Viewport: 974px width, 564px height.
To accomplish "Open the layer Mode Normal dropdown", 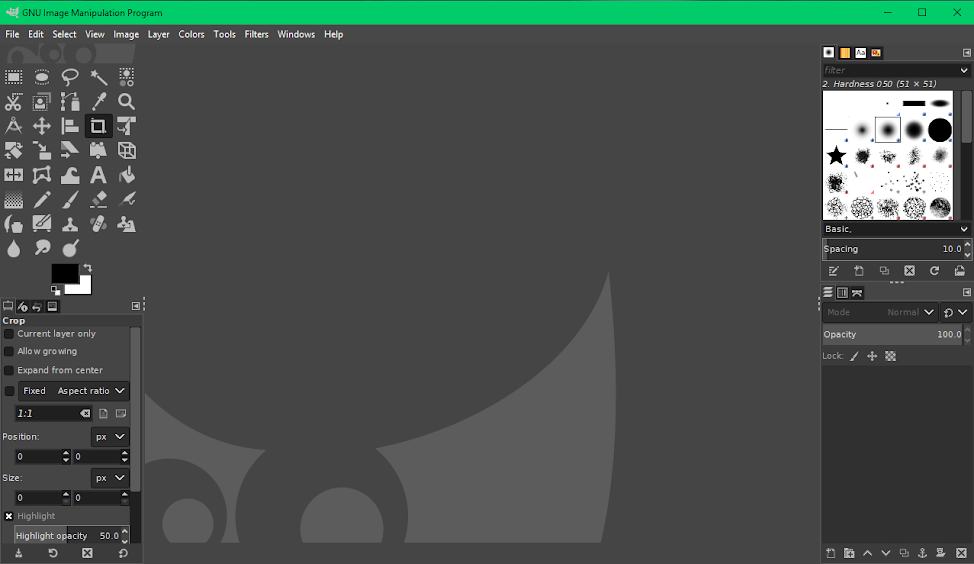I will click(880, 312).
